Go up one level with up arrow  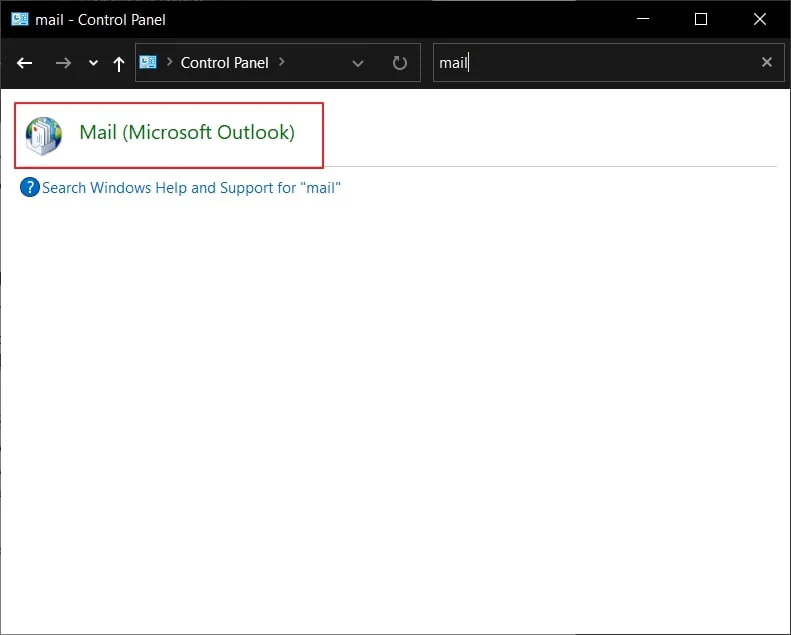pos(119,64)
